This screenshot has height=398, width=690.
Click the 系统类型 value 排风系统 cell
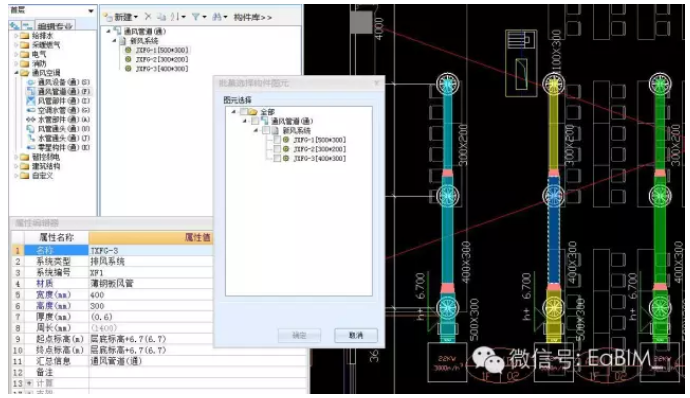pos(150,261)
